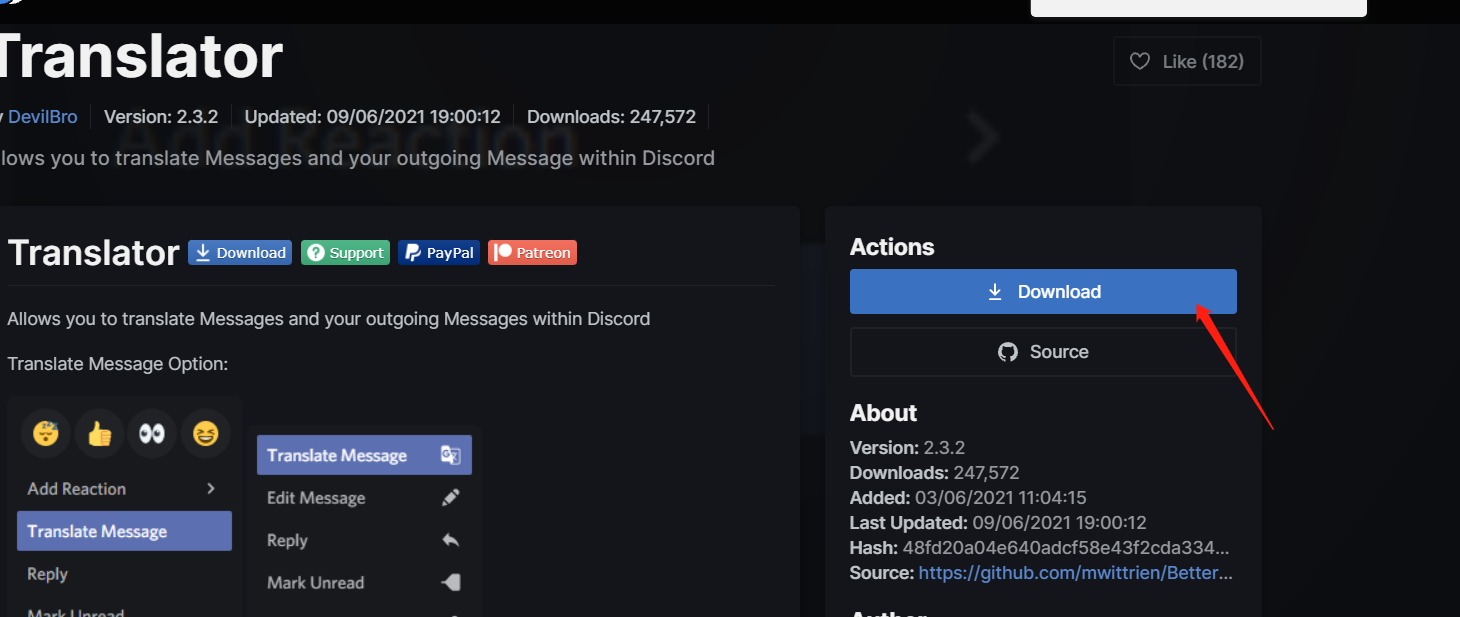Select Translate Message with translate icon
1460x617 pixels.
(364, 455)
